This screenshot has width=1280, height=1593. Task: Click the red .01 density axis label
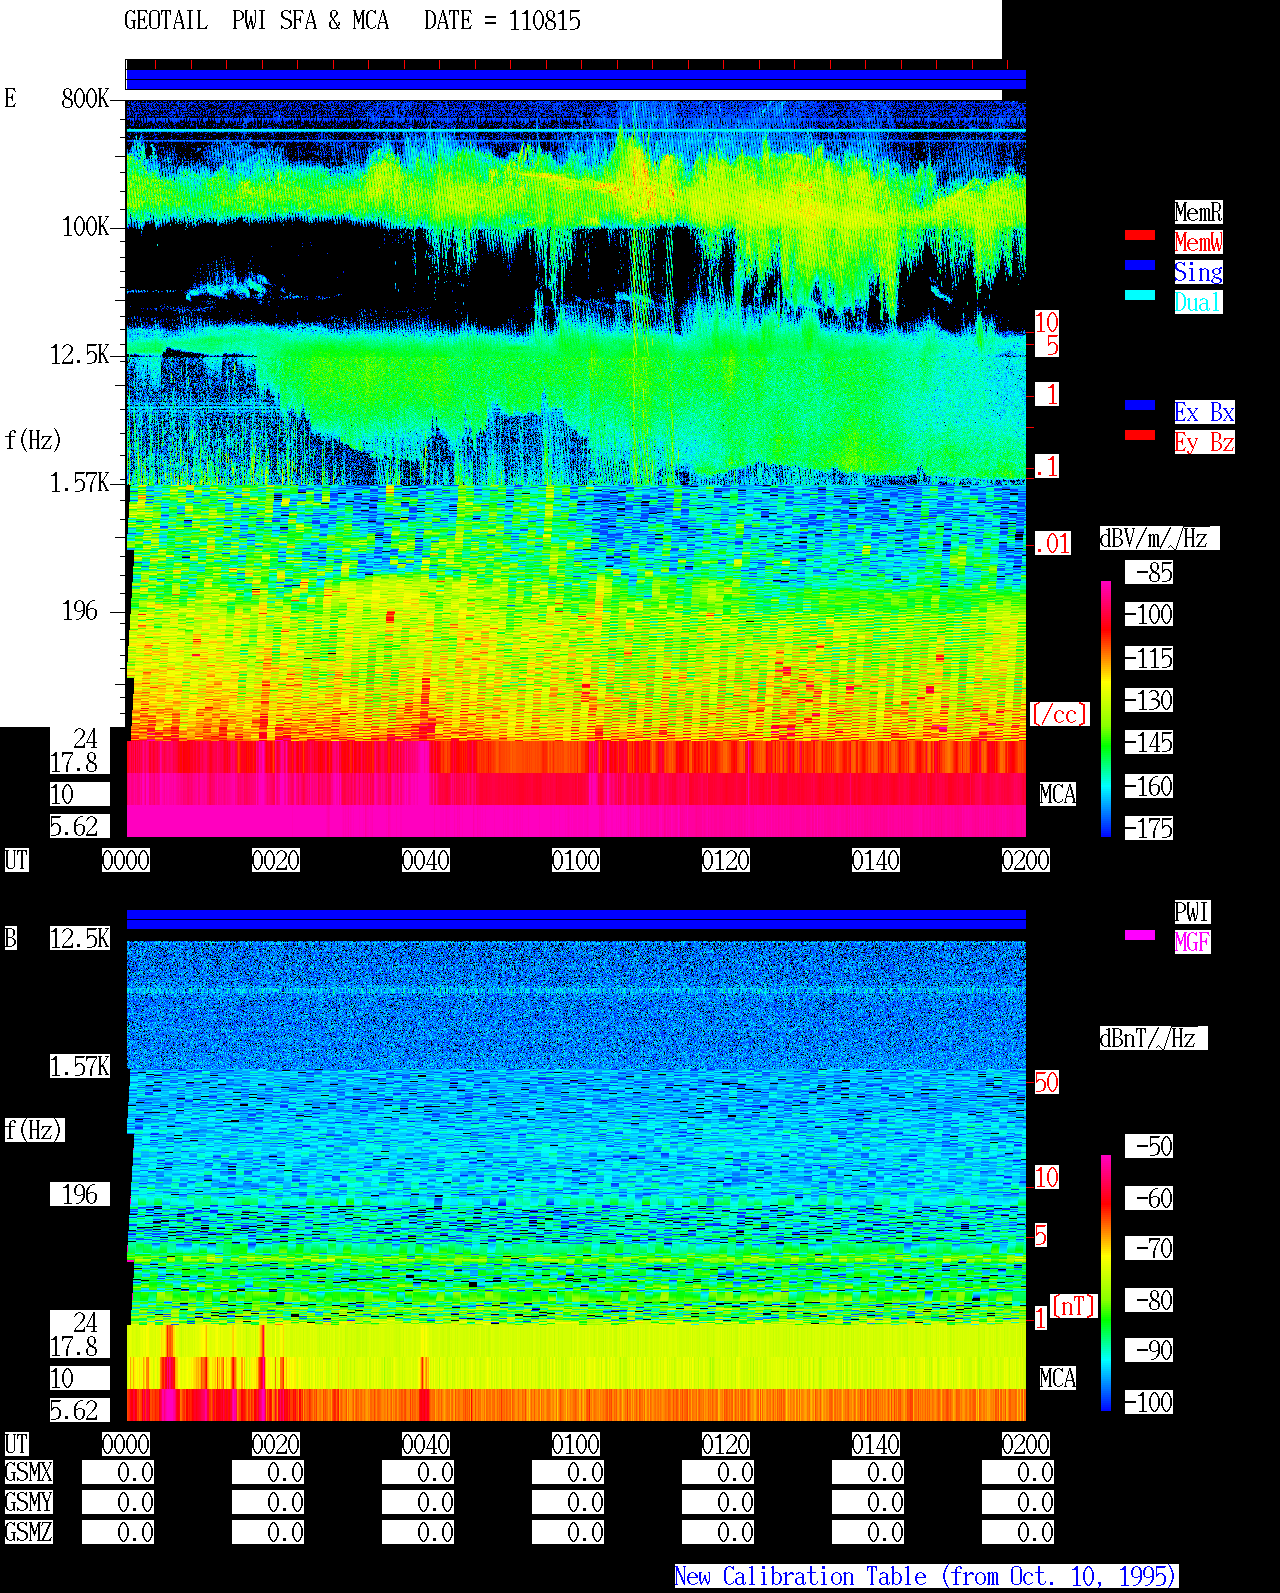pyautogui.click(x=1052, y=544)
